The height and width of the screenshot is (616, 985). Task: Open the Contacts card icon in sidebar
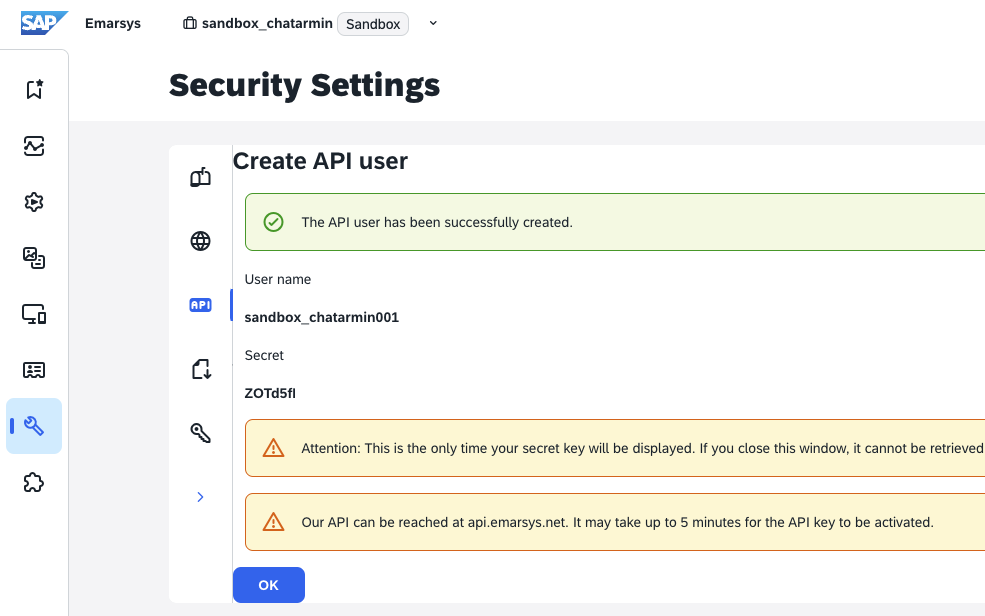tap(34, 370)
